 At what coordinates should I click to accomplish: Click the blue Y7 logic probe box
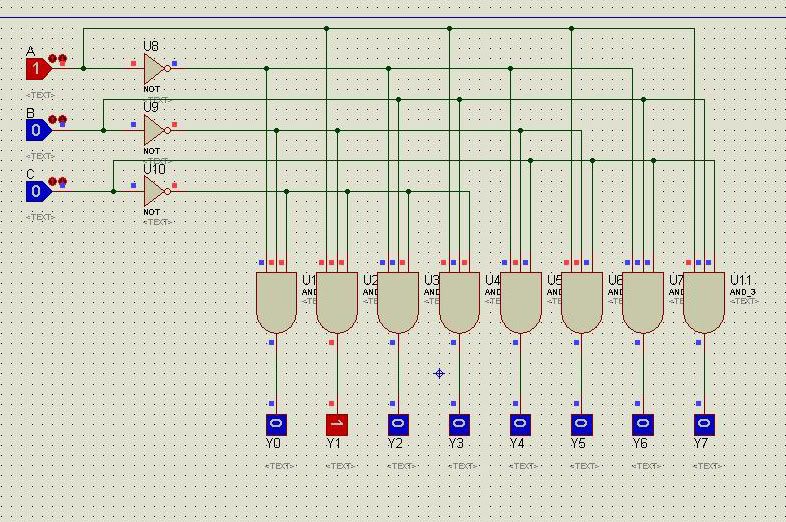(704, 425)
